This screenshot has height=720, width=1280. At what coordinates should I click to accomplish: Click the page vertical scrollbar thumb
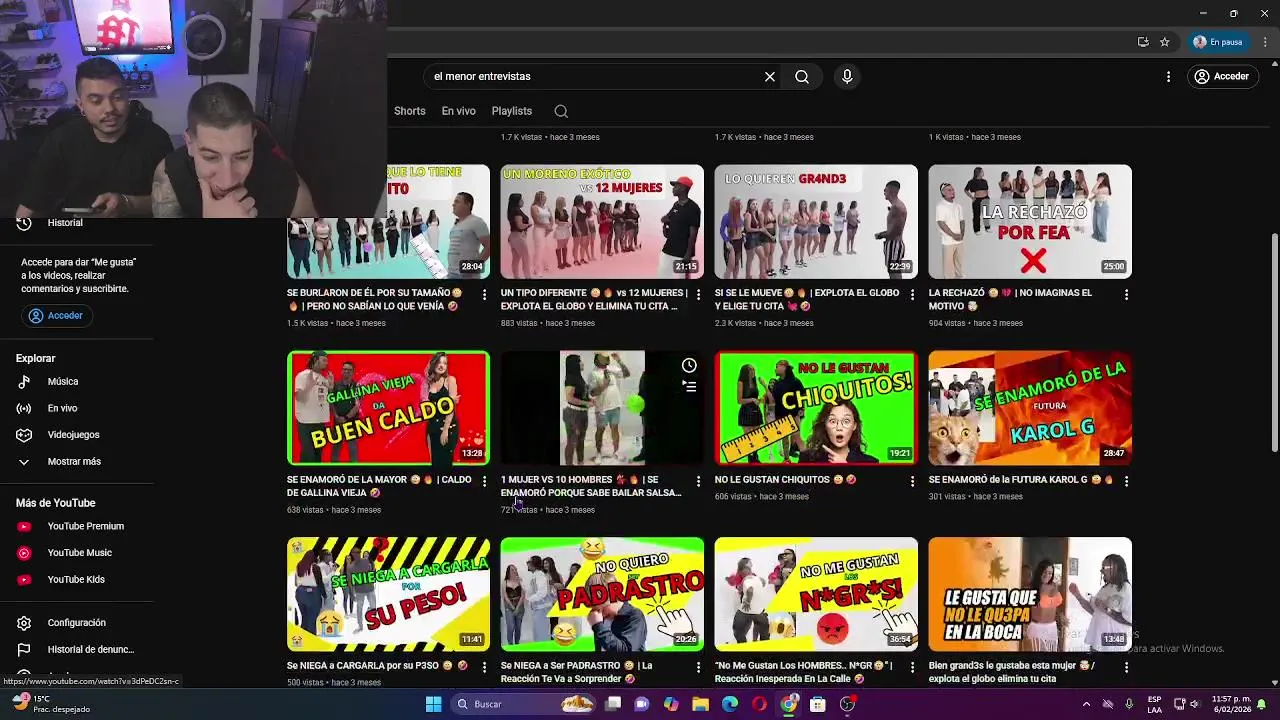click(1274, 342)
